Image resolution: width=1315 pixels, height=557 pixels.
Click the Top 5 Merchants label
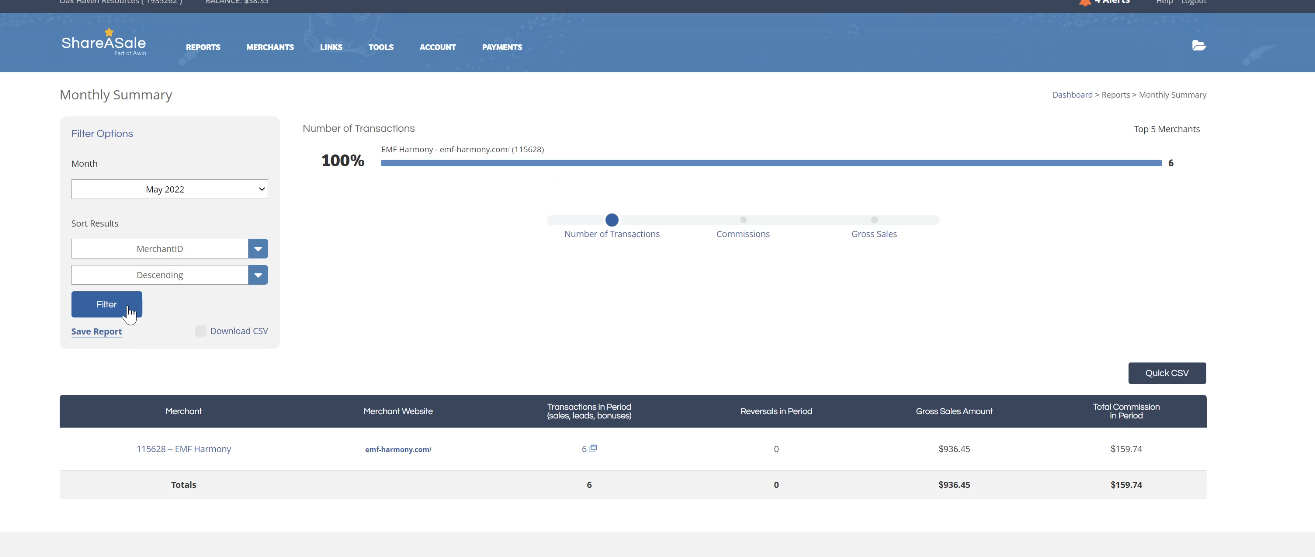pos(1167,129)
